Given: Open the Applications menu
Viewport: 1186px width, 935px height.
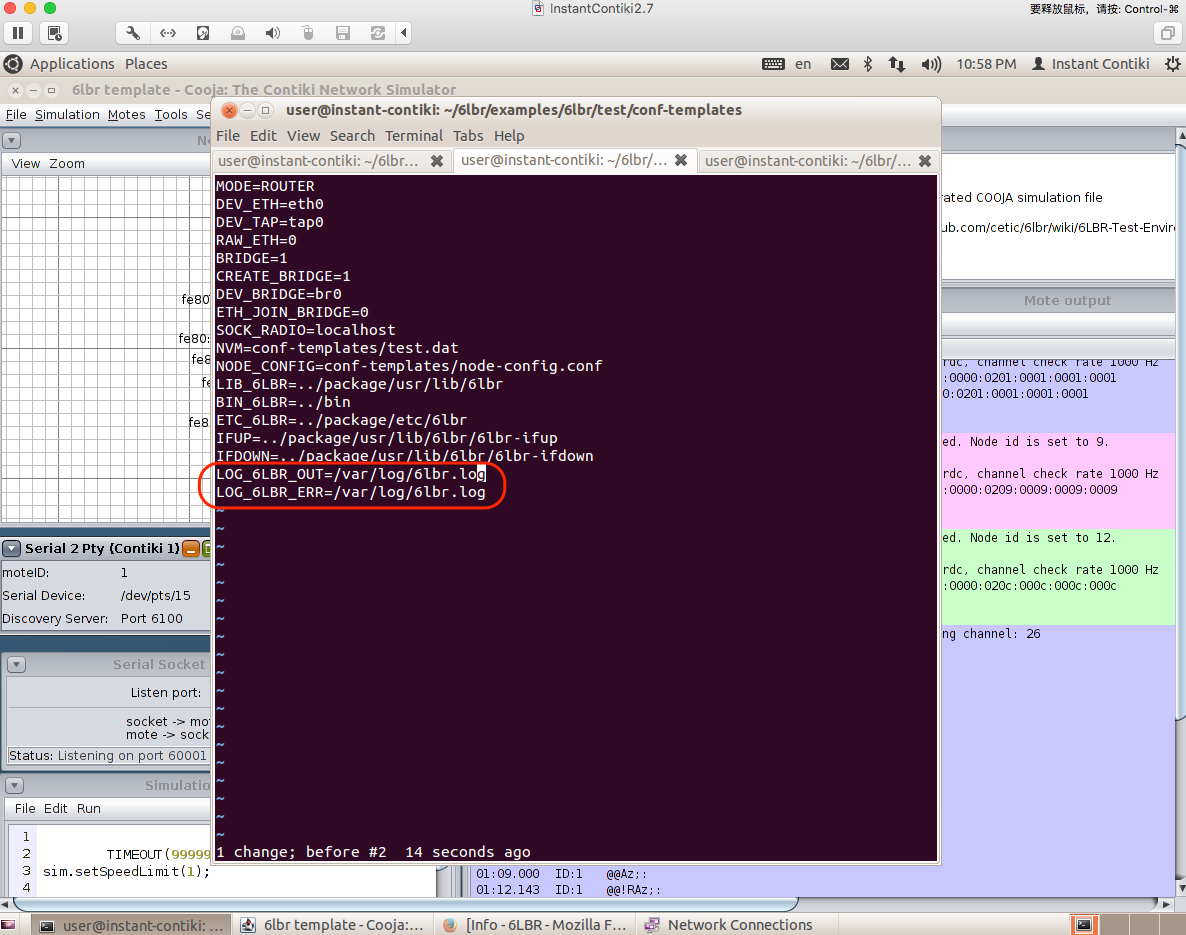Looking at the screenshot, I should pos(72,64).
